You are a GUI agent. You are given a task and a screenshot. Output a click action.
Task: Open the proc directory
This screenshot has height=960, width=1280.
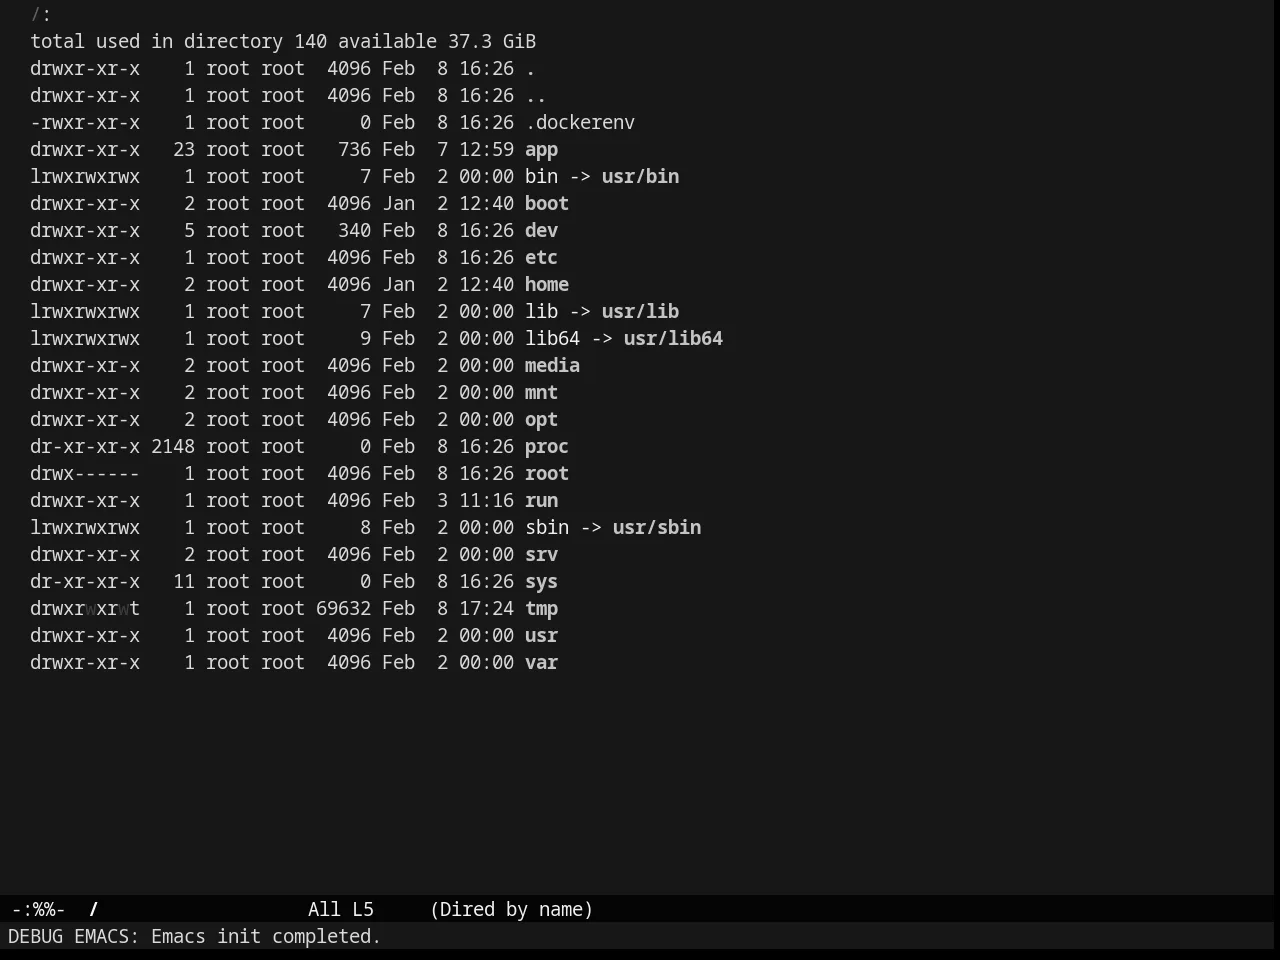click(547, 447)
